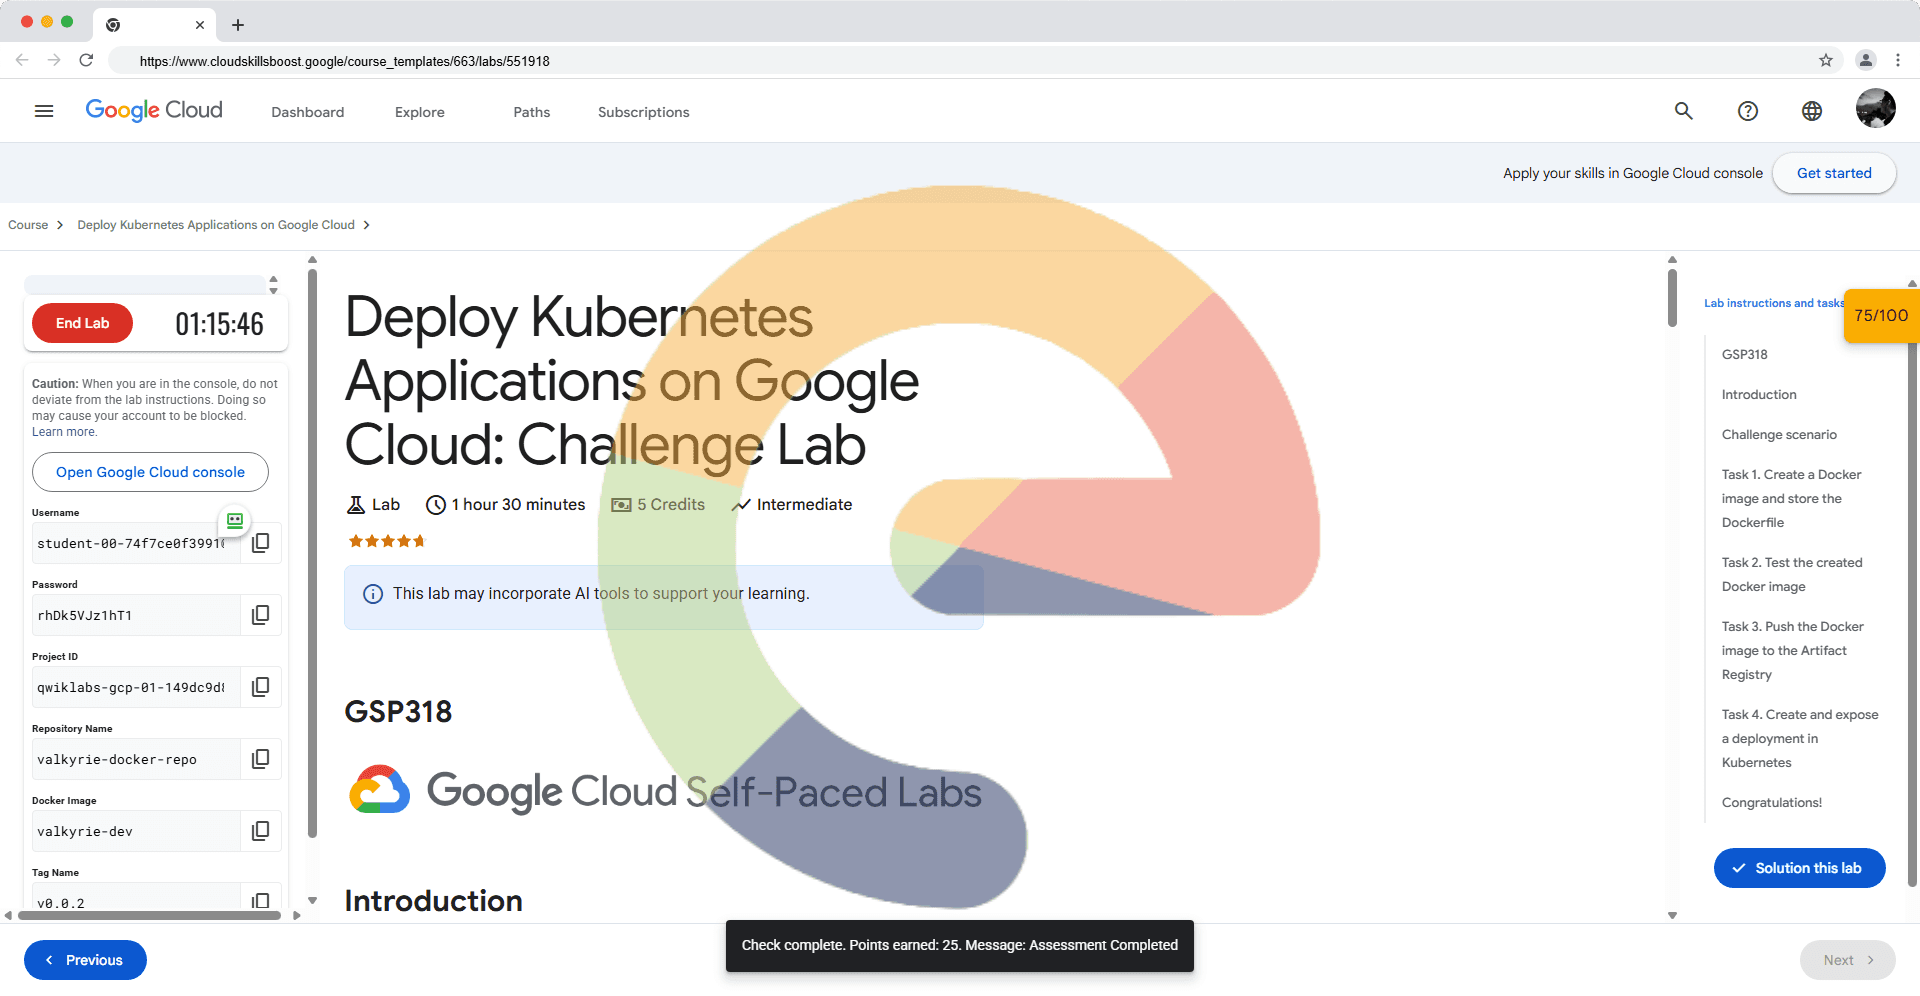Click the 75/100 score badge
The width and height of the screenshot is (1920, 996).
(1881, 316)
